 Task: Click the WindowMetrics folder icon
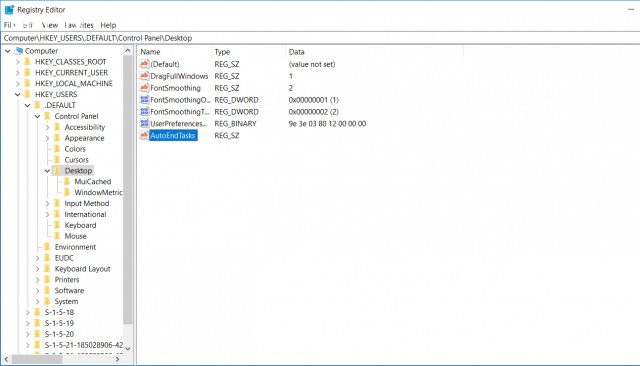click(x=67, y=193)
